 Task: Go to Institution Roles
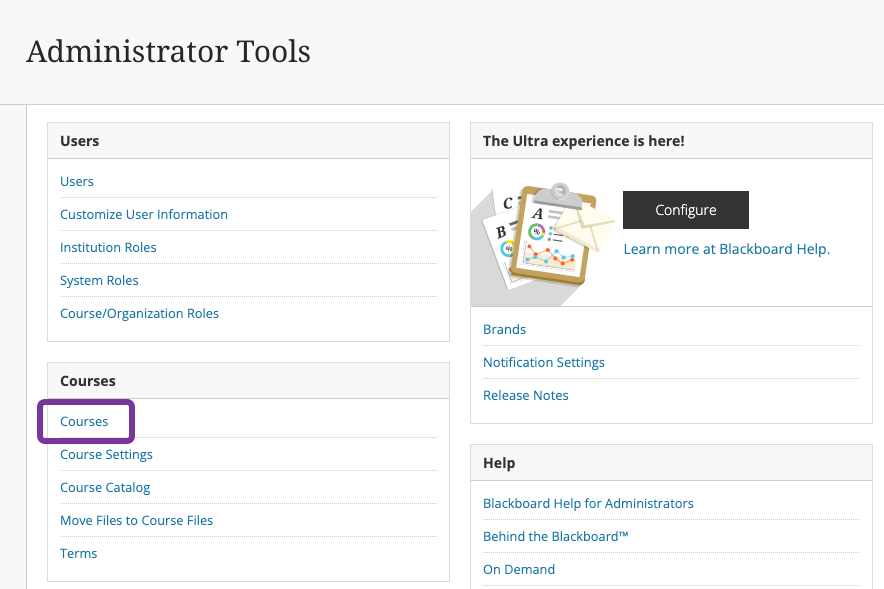coord(108,247)
